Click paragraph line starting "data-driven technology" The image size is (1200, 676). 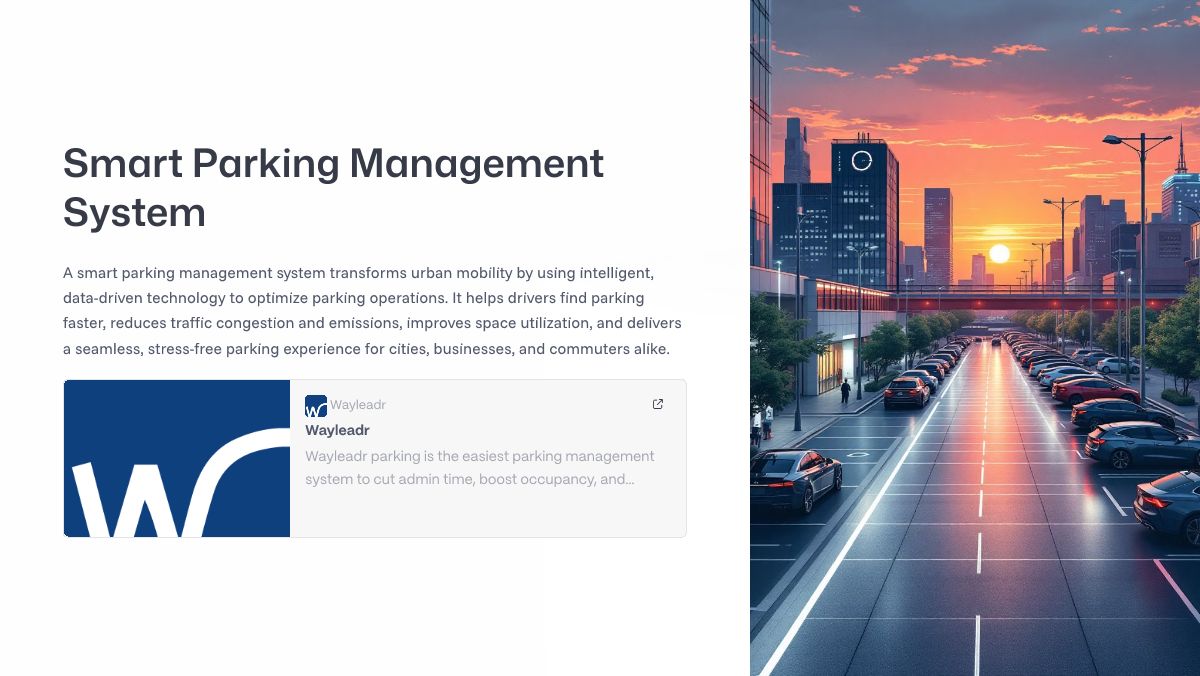353,298
